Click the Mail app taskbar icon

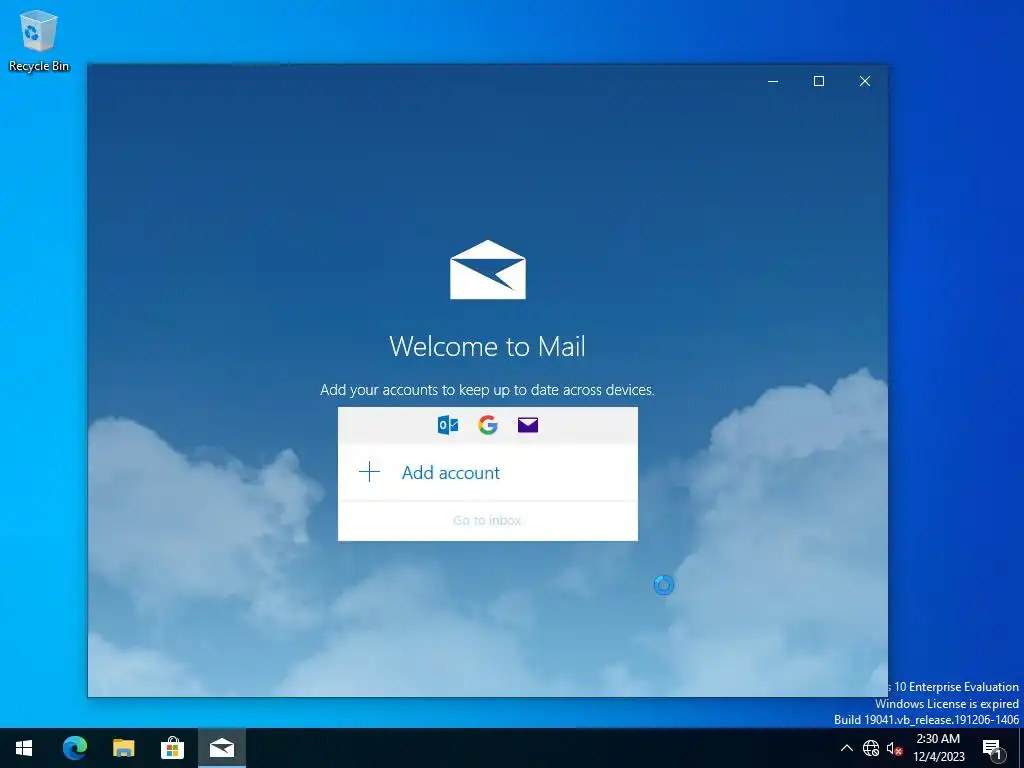pyautogui.click(x=222, y=748)
